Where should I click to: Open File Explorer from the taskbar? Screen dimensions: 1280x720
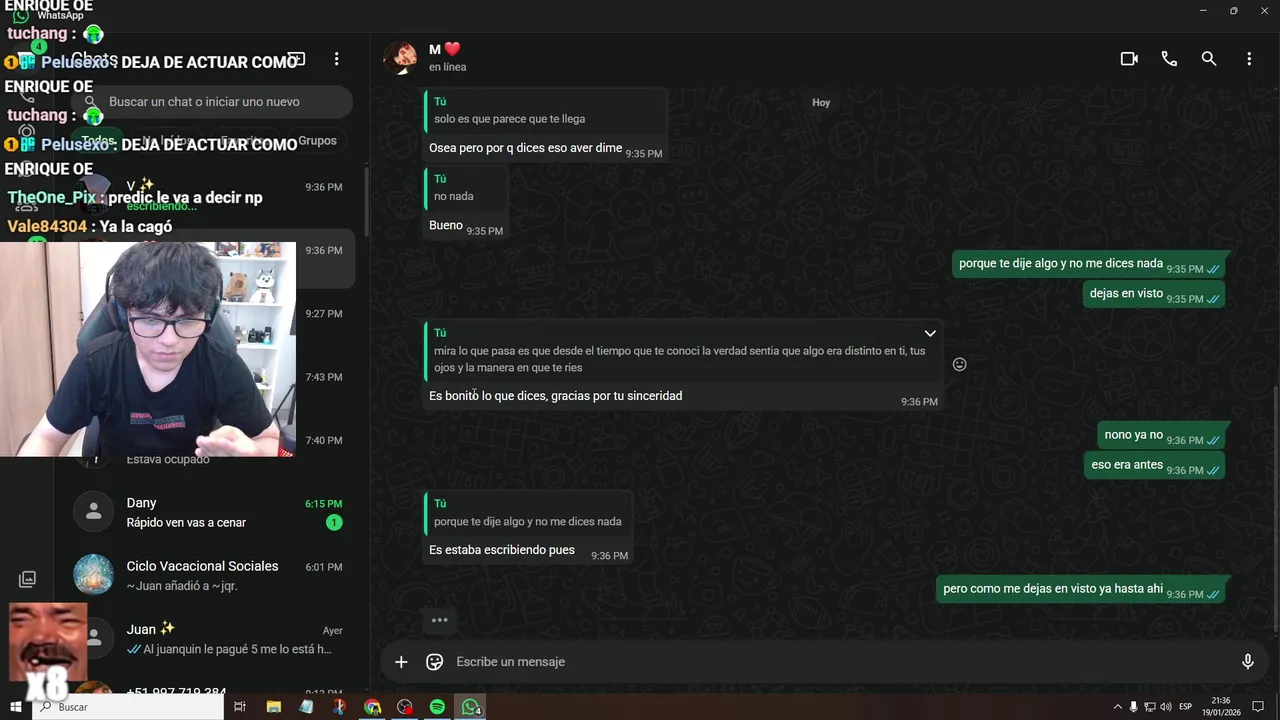click(x=274, y=707)
